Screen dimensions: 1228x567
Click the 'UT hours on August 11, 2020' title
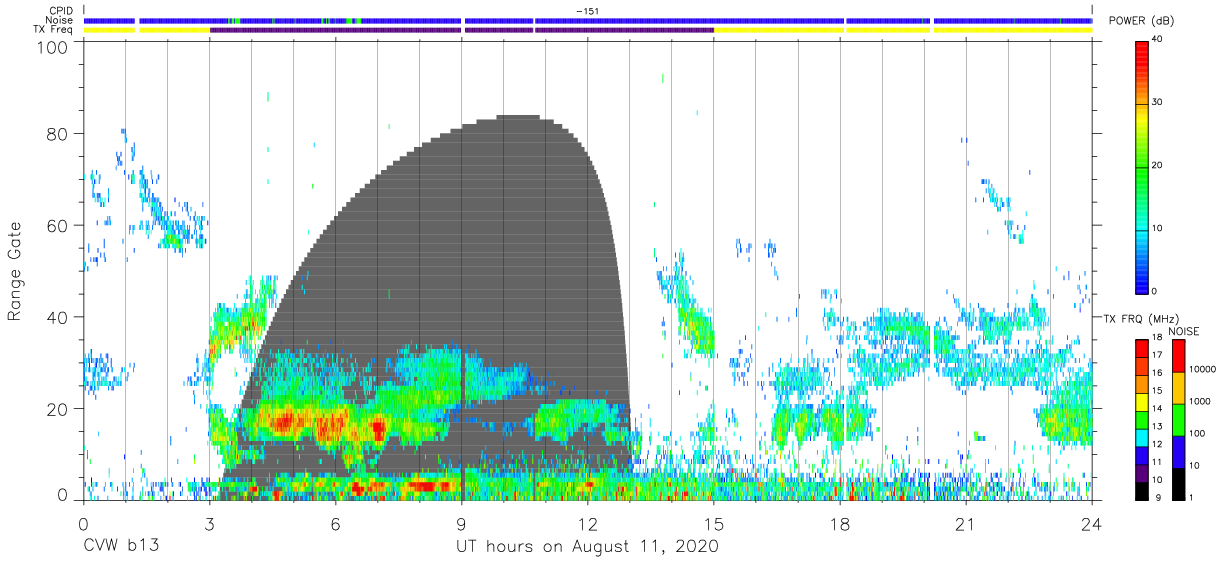coord(587,547)
